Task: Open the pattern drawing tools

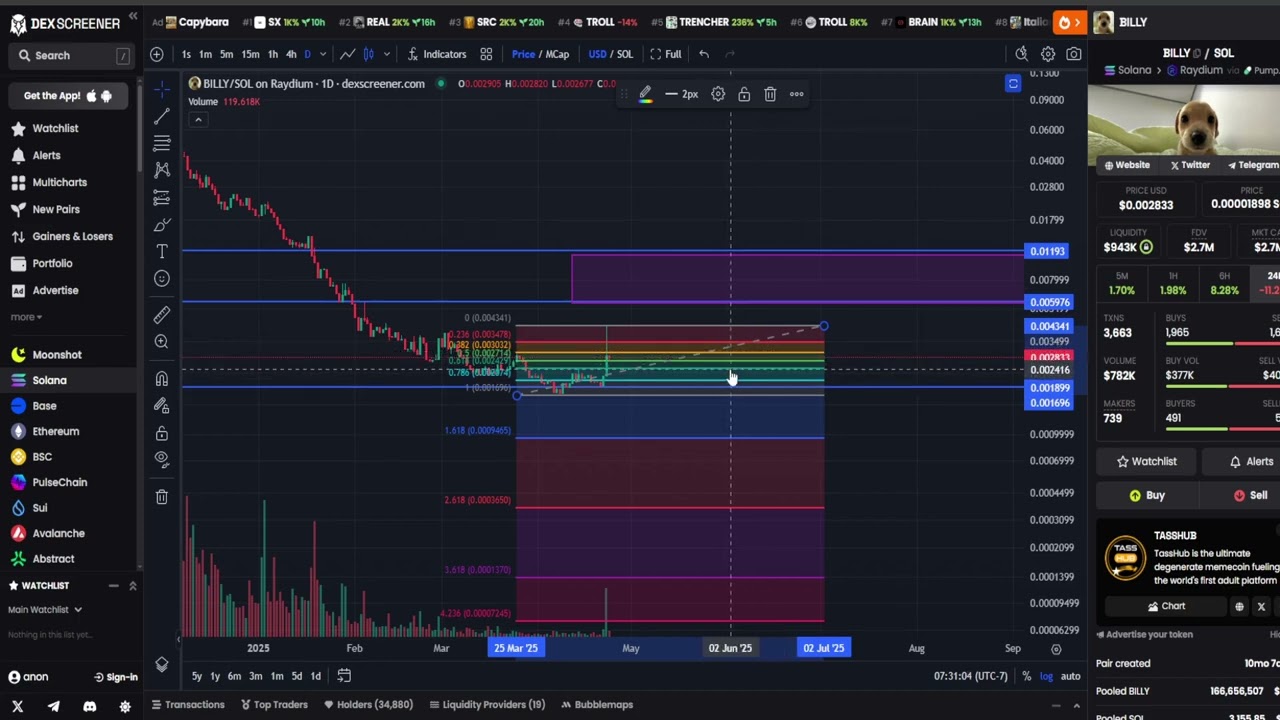Action: tap(162, 171)
